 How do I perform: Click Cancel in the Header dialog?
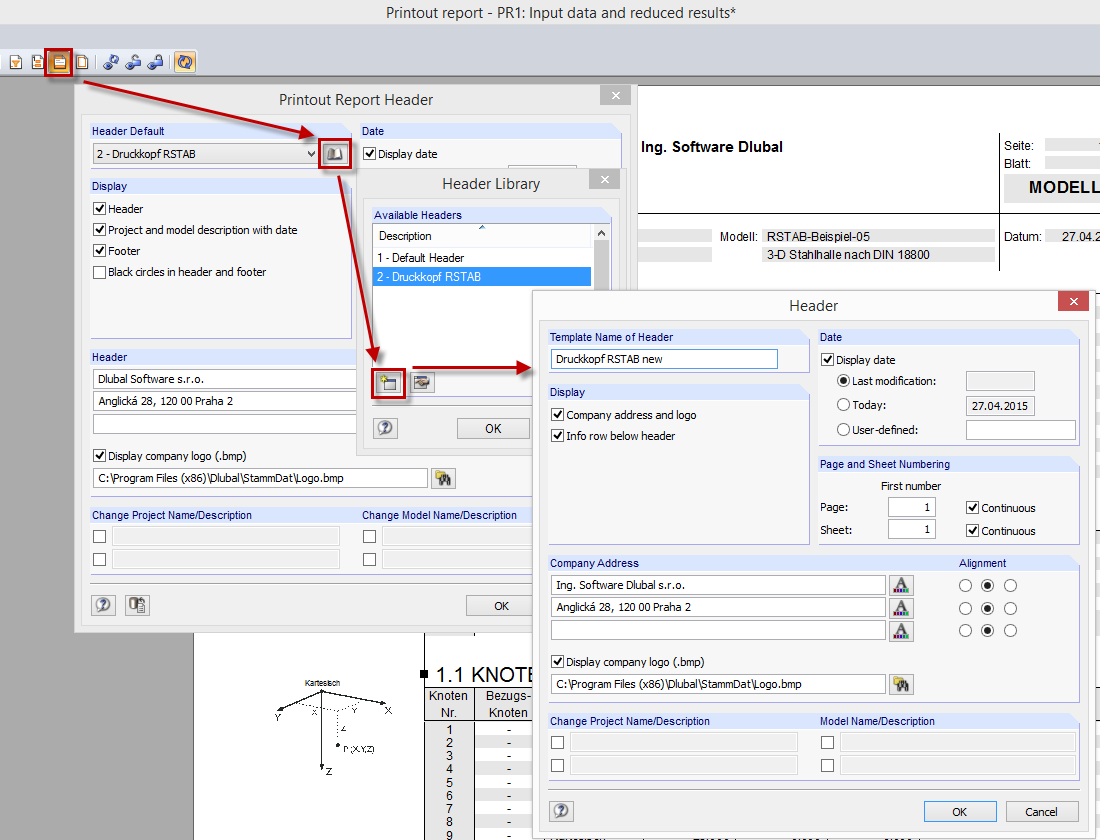coord(1041,811)
